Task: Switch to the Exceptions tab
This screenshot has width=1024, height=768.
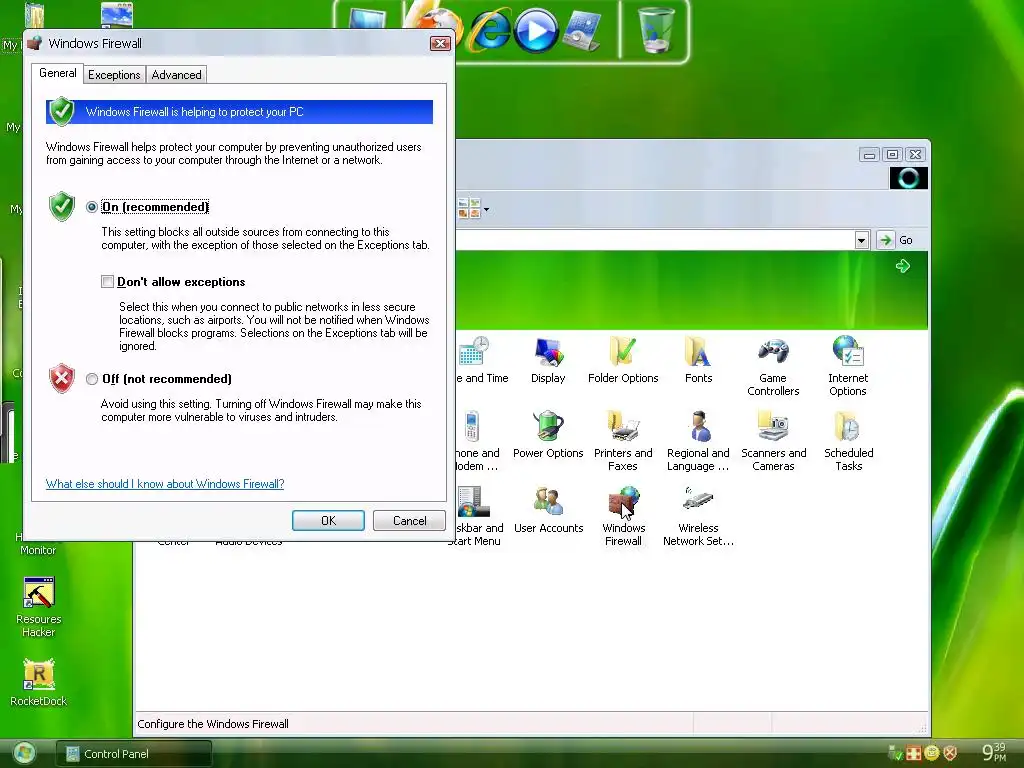Action: pos(114,74)
